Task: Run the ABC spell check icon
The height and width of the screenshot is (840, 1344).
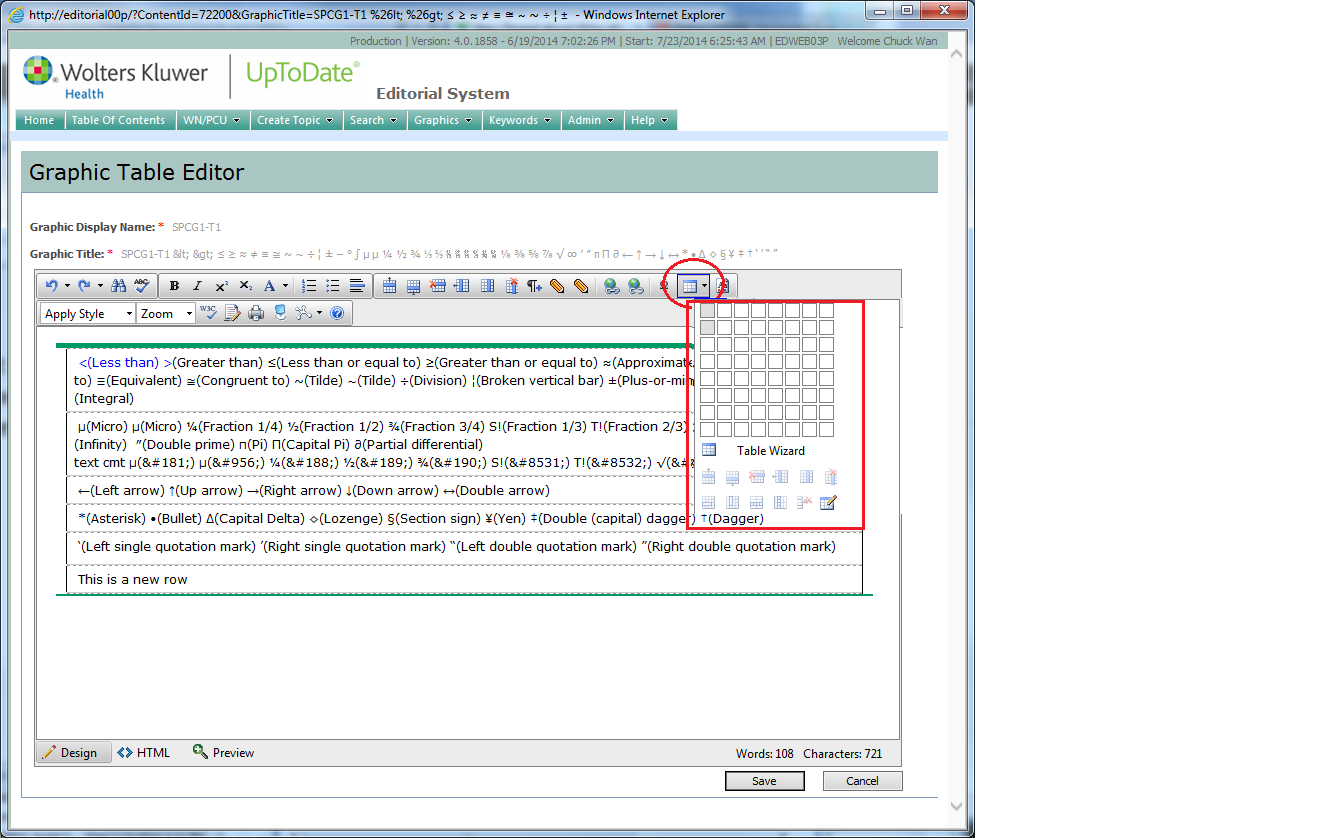Action: (142, 286)
